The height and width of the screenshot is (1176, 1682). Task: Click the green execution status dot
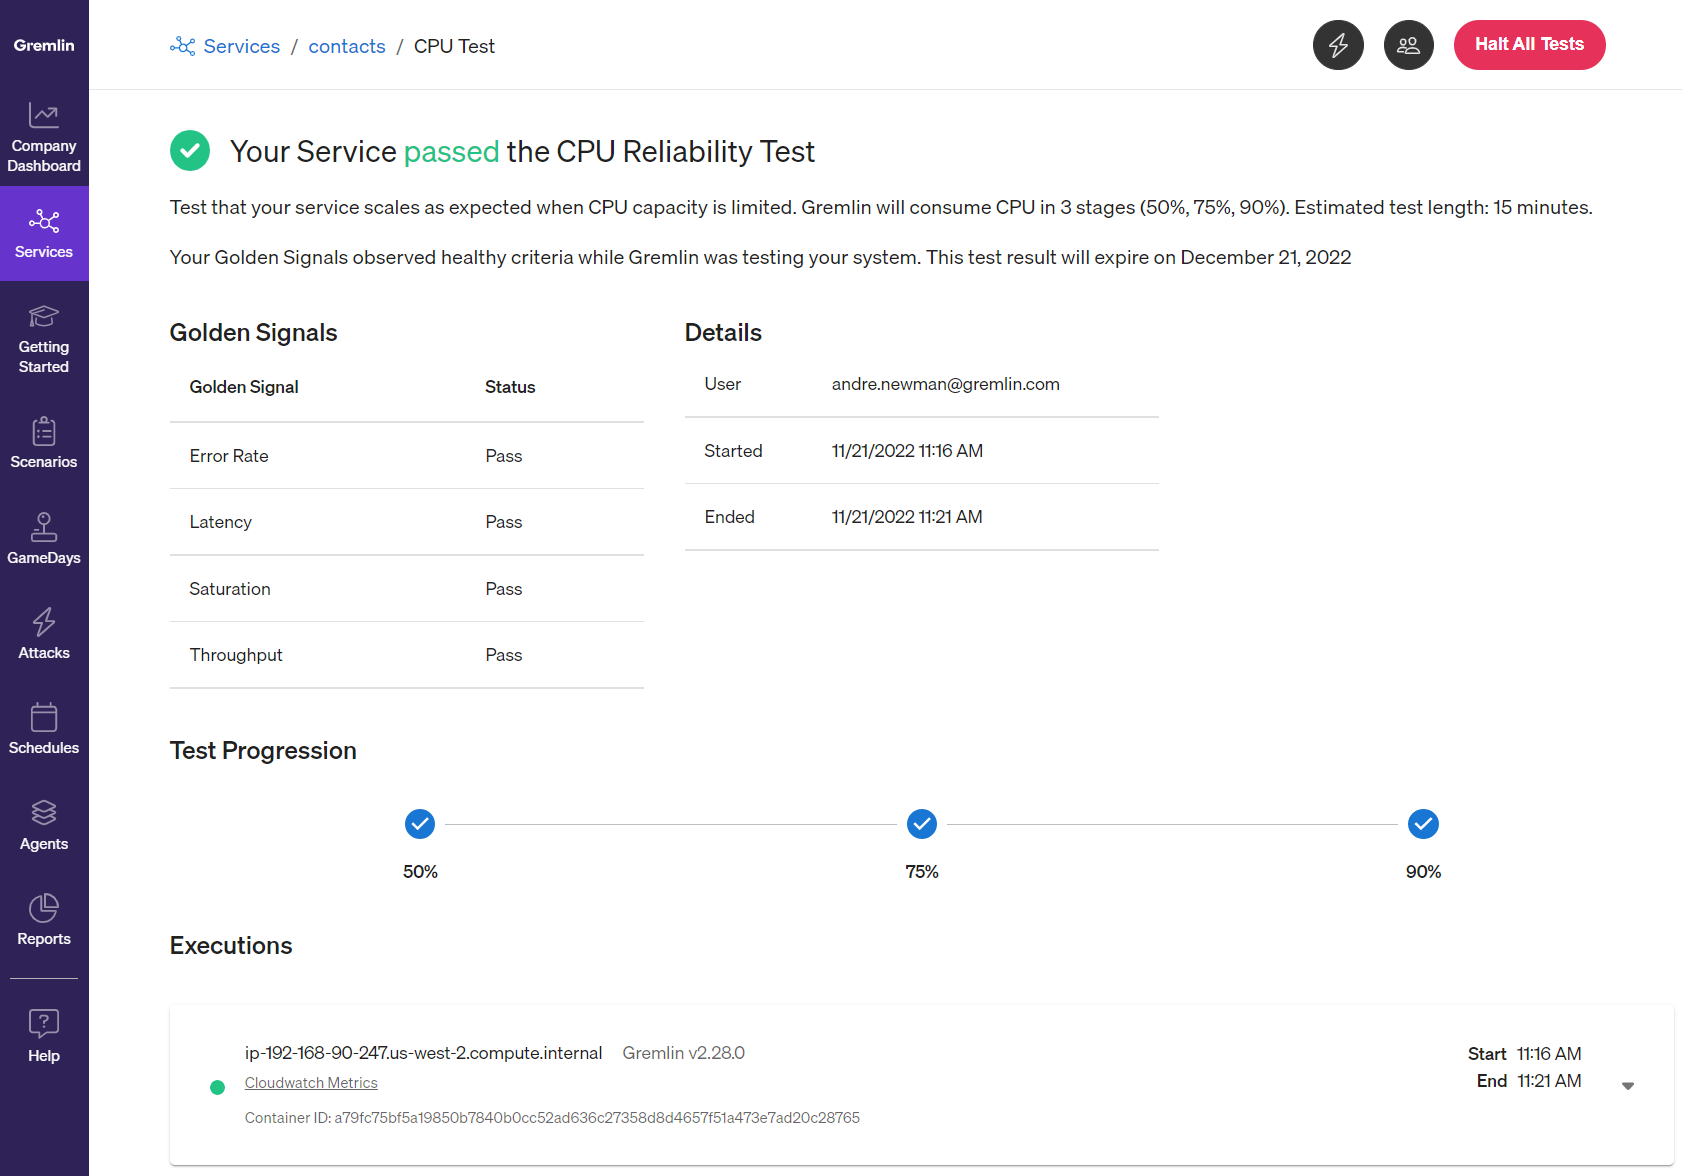217,1087
